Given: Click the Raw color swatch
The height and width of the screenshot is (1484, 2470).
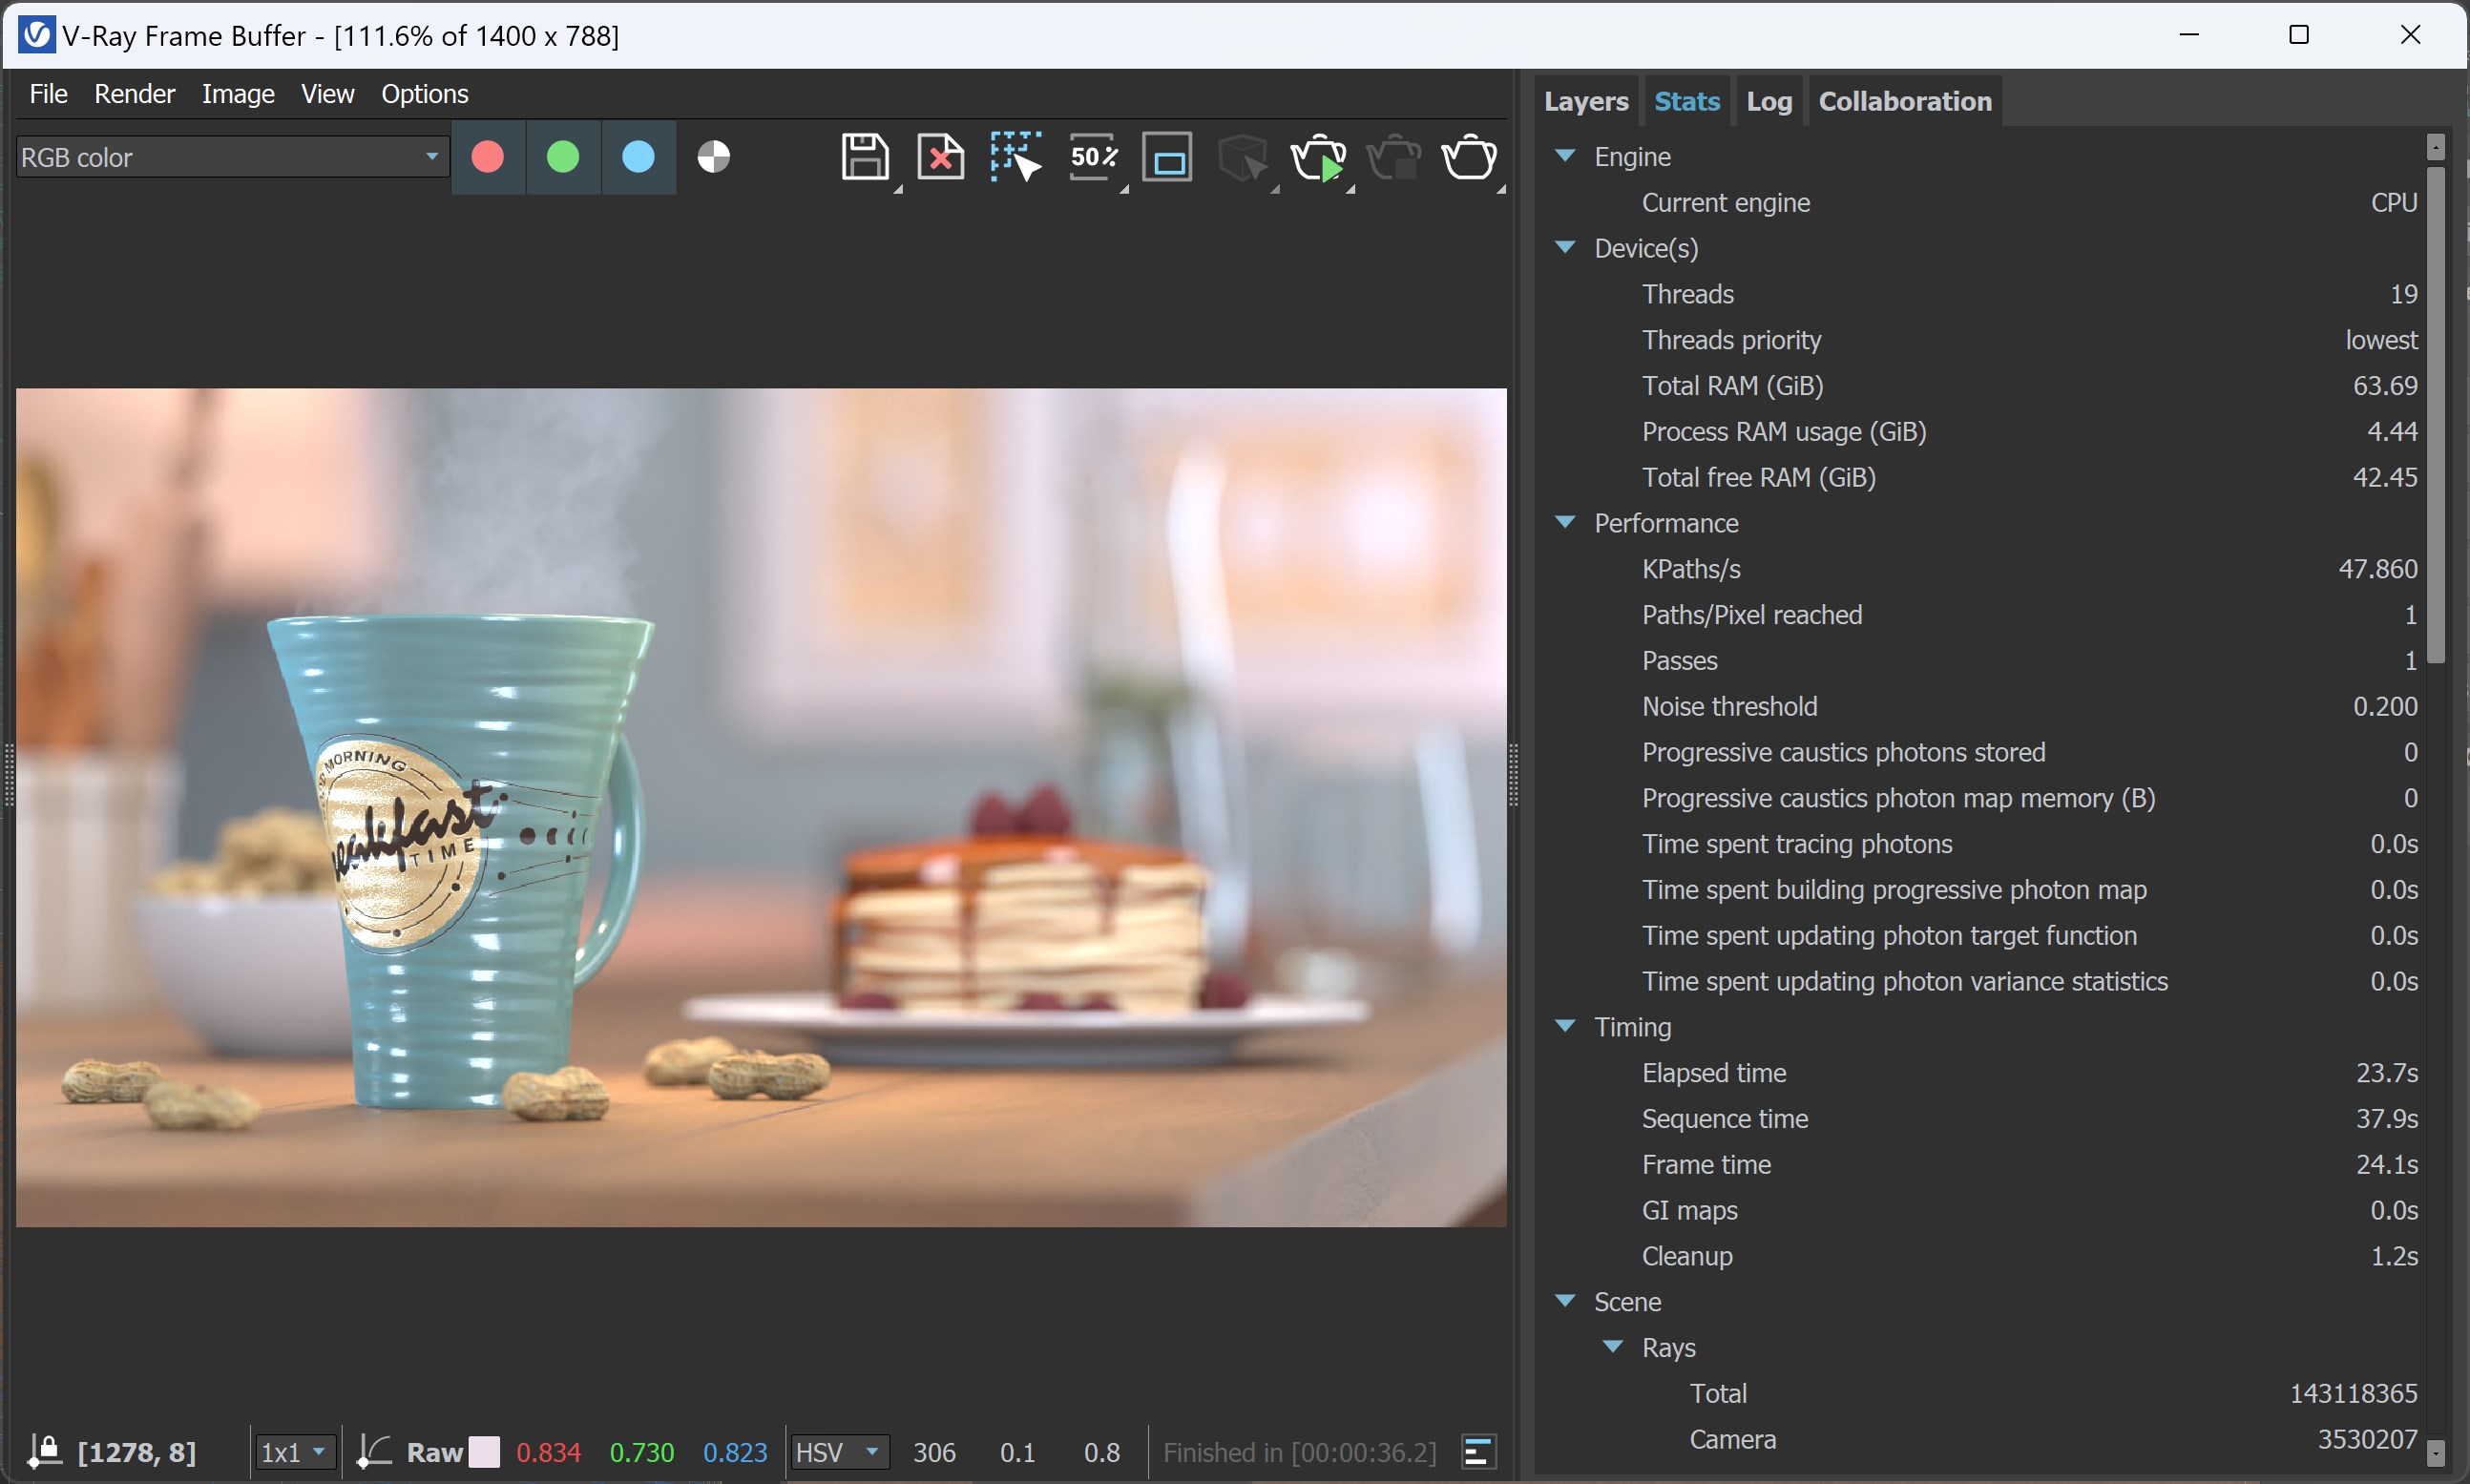Looking at the screenshot, I should click(x=486, y=1451).
